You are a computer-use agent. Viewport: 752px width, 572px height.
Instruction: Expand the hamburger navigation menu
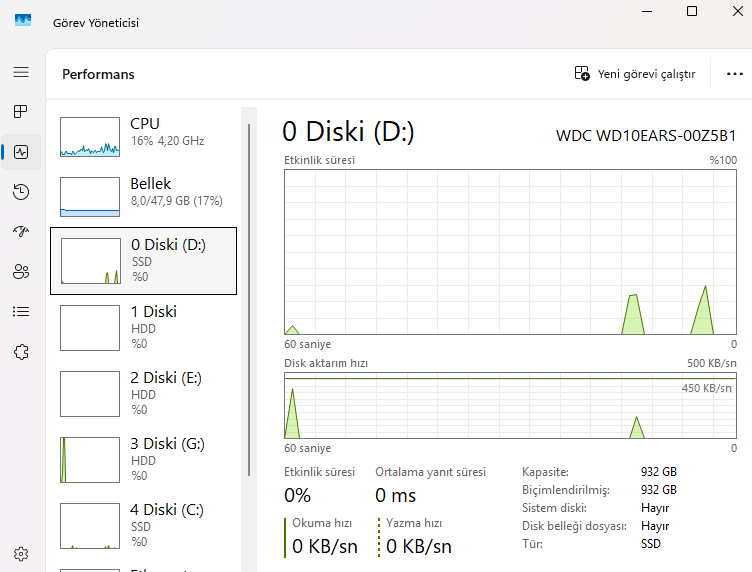click(x=21, y=73)
